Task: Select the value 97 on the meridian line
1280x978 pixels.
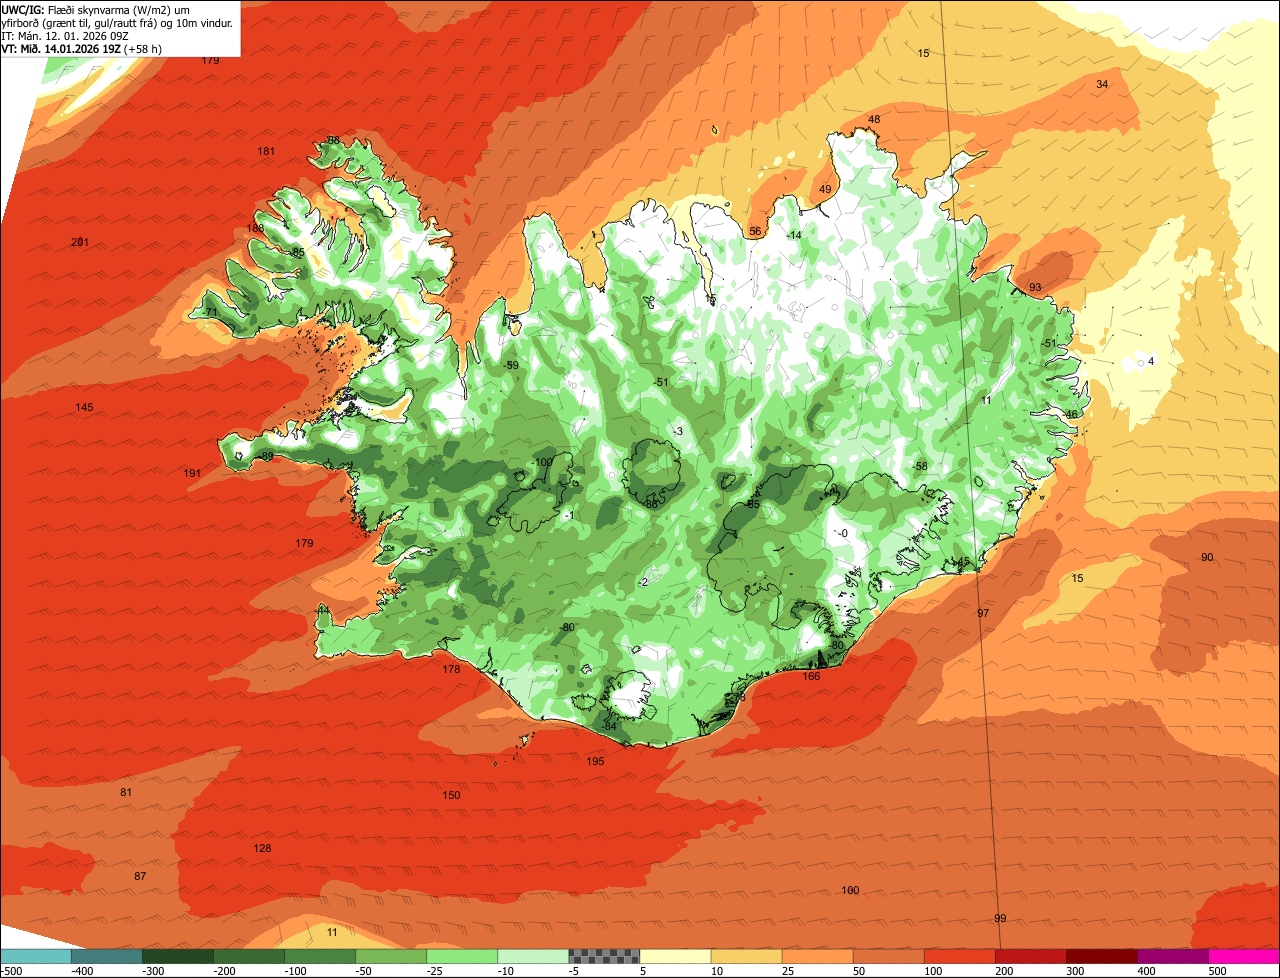Action: point(983,613)
